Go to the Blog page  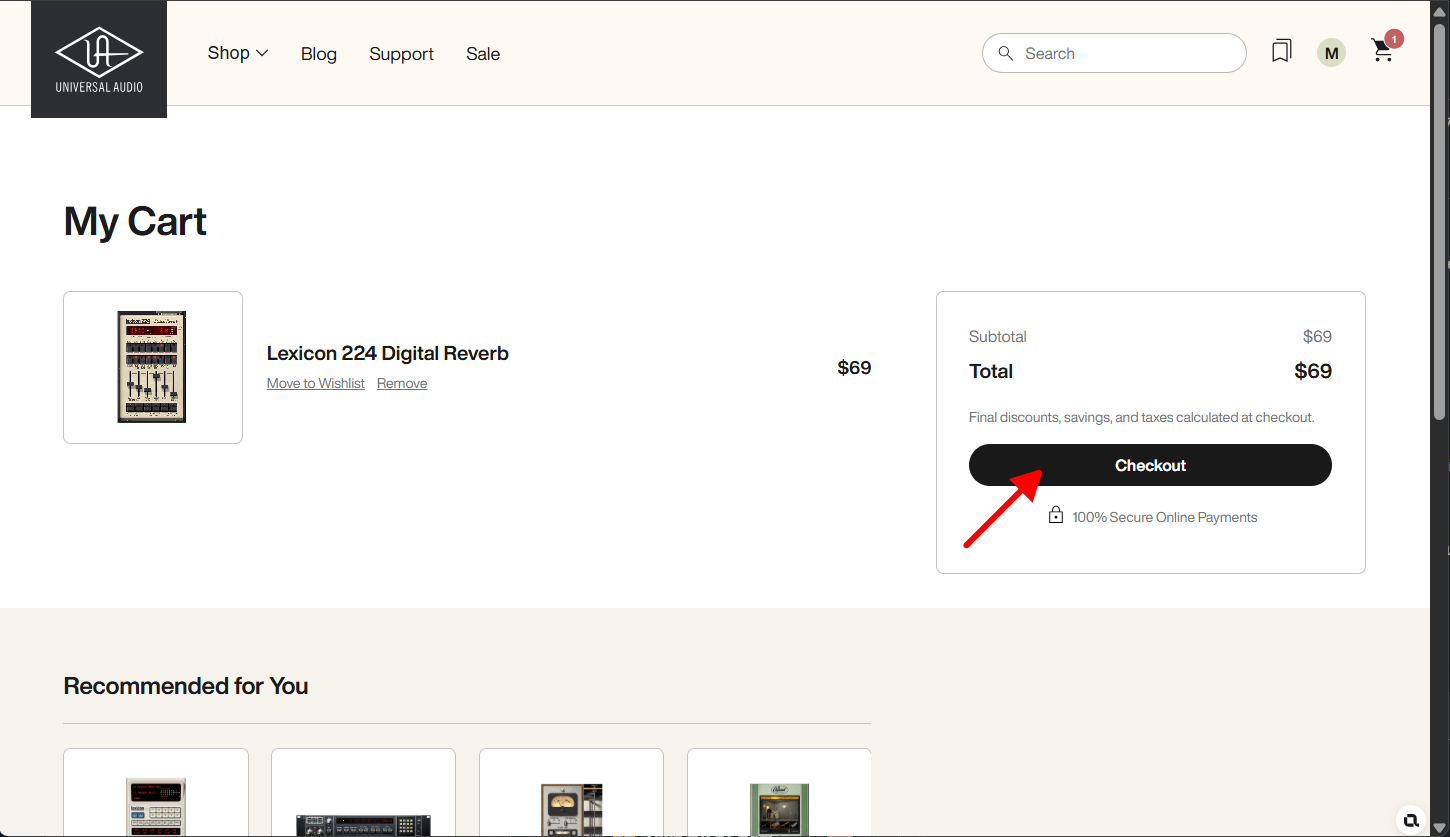click(x=319, y=54)
